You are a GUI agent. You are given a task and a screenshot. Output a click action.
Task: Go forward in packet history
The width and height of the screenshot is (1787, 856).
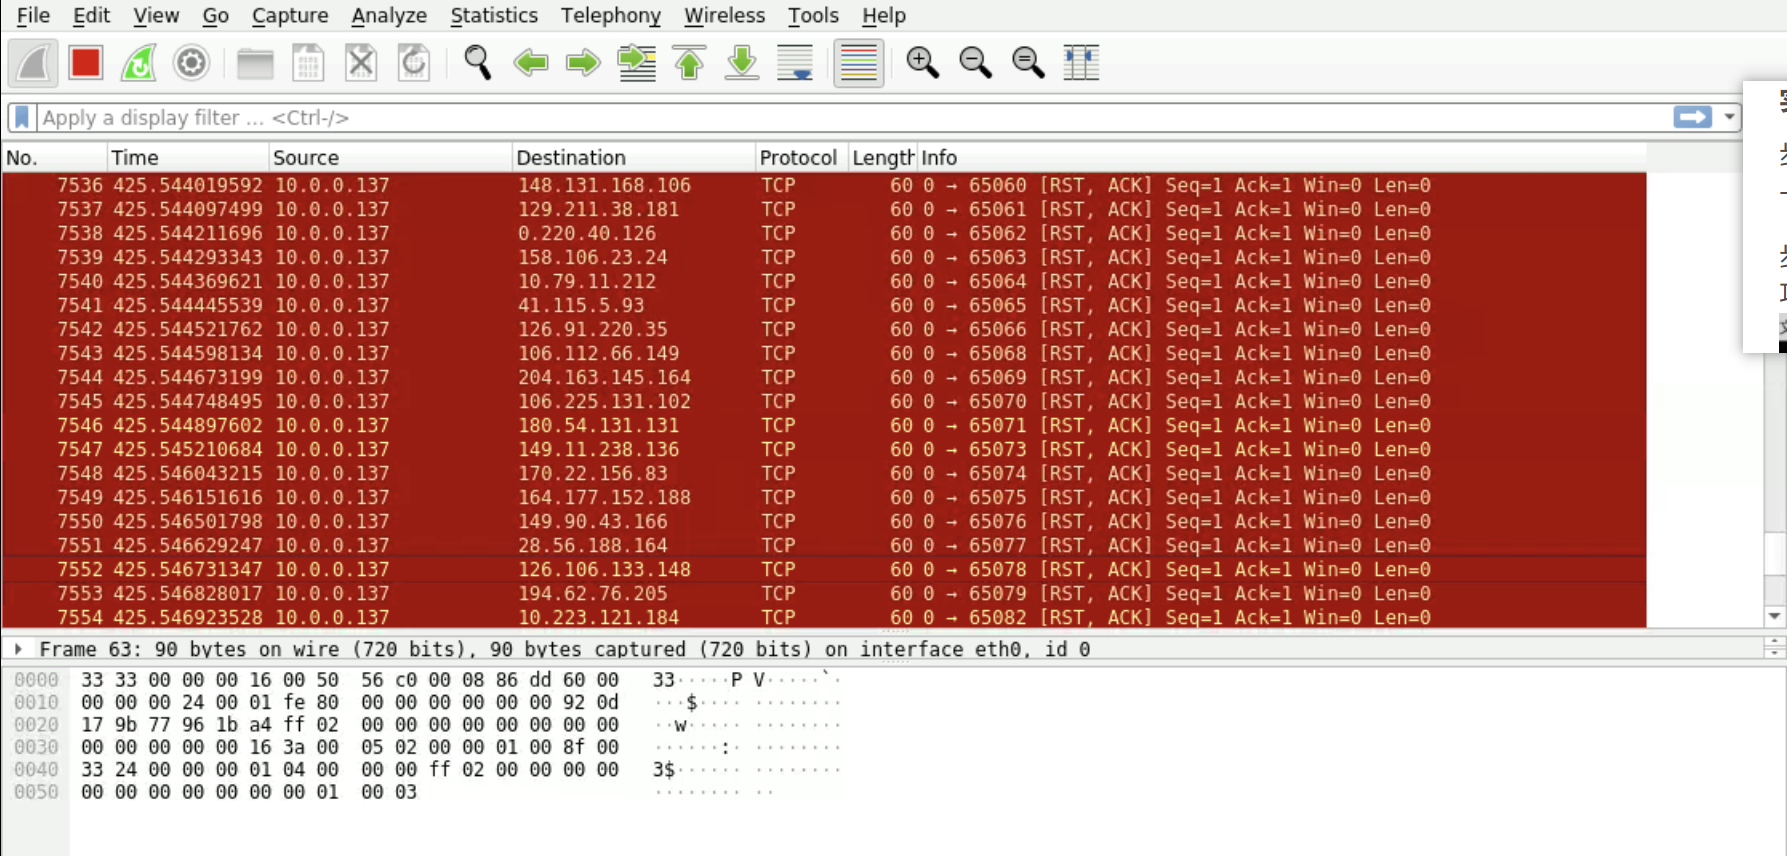pyautogui.click(x=583, y=63)
